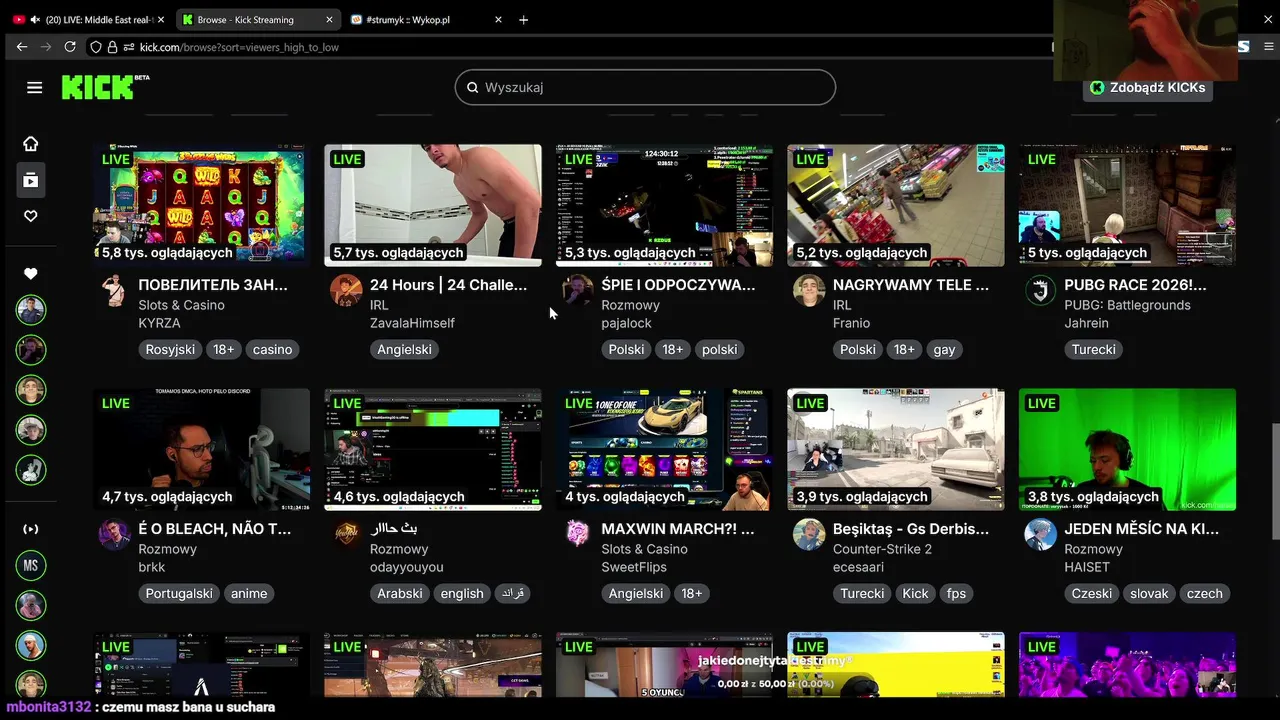
Task: Open the ZavalaHimself 24 Hours stream thumbnail
Action: pyautogui.click(x=433, y=205)
